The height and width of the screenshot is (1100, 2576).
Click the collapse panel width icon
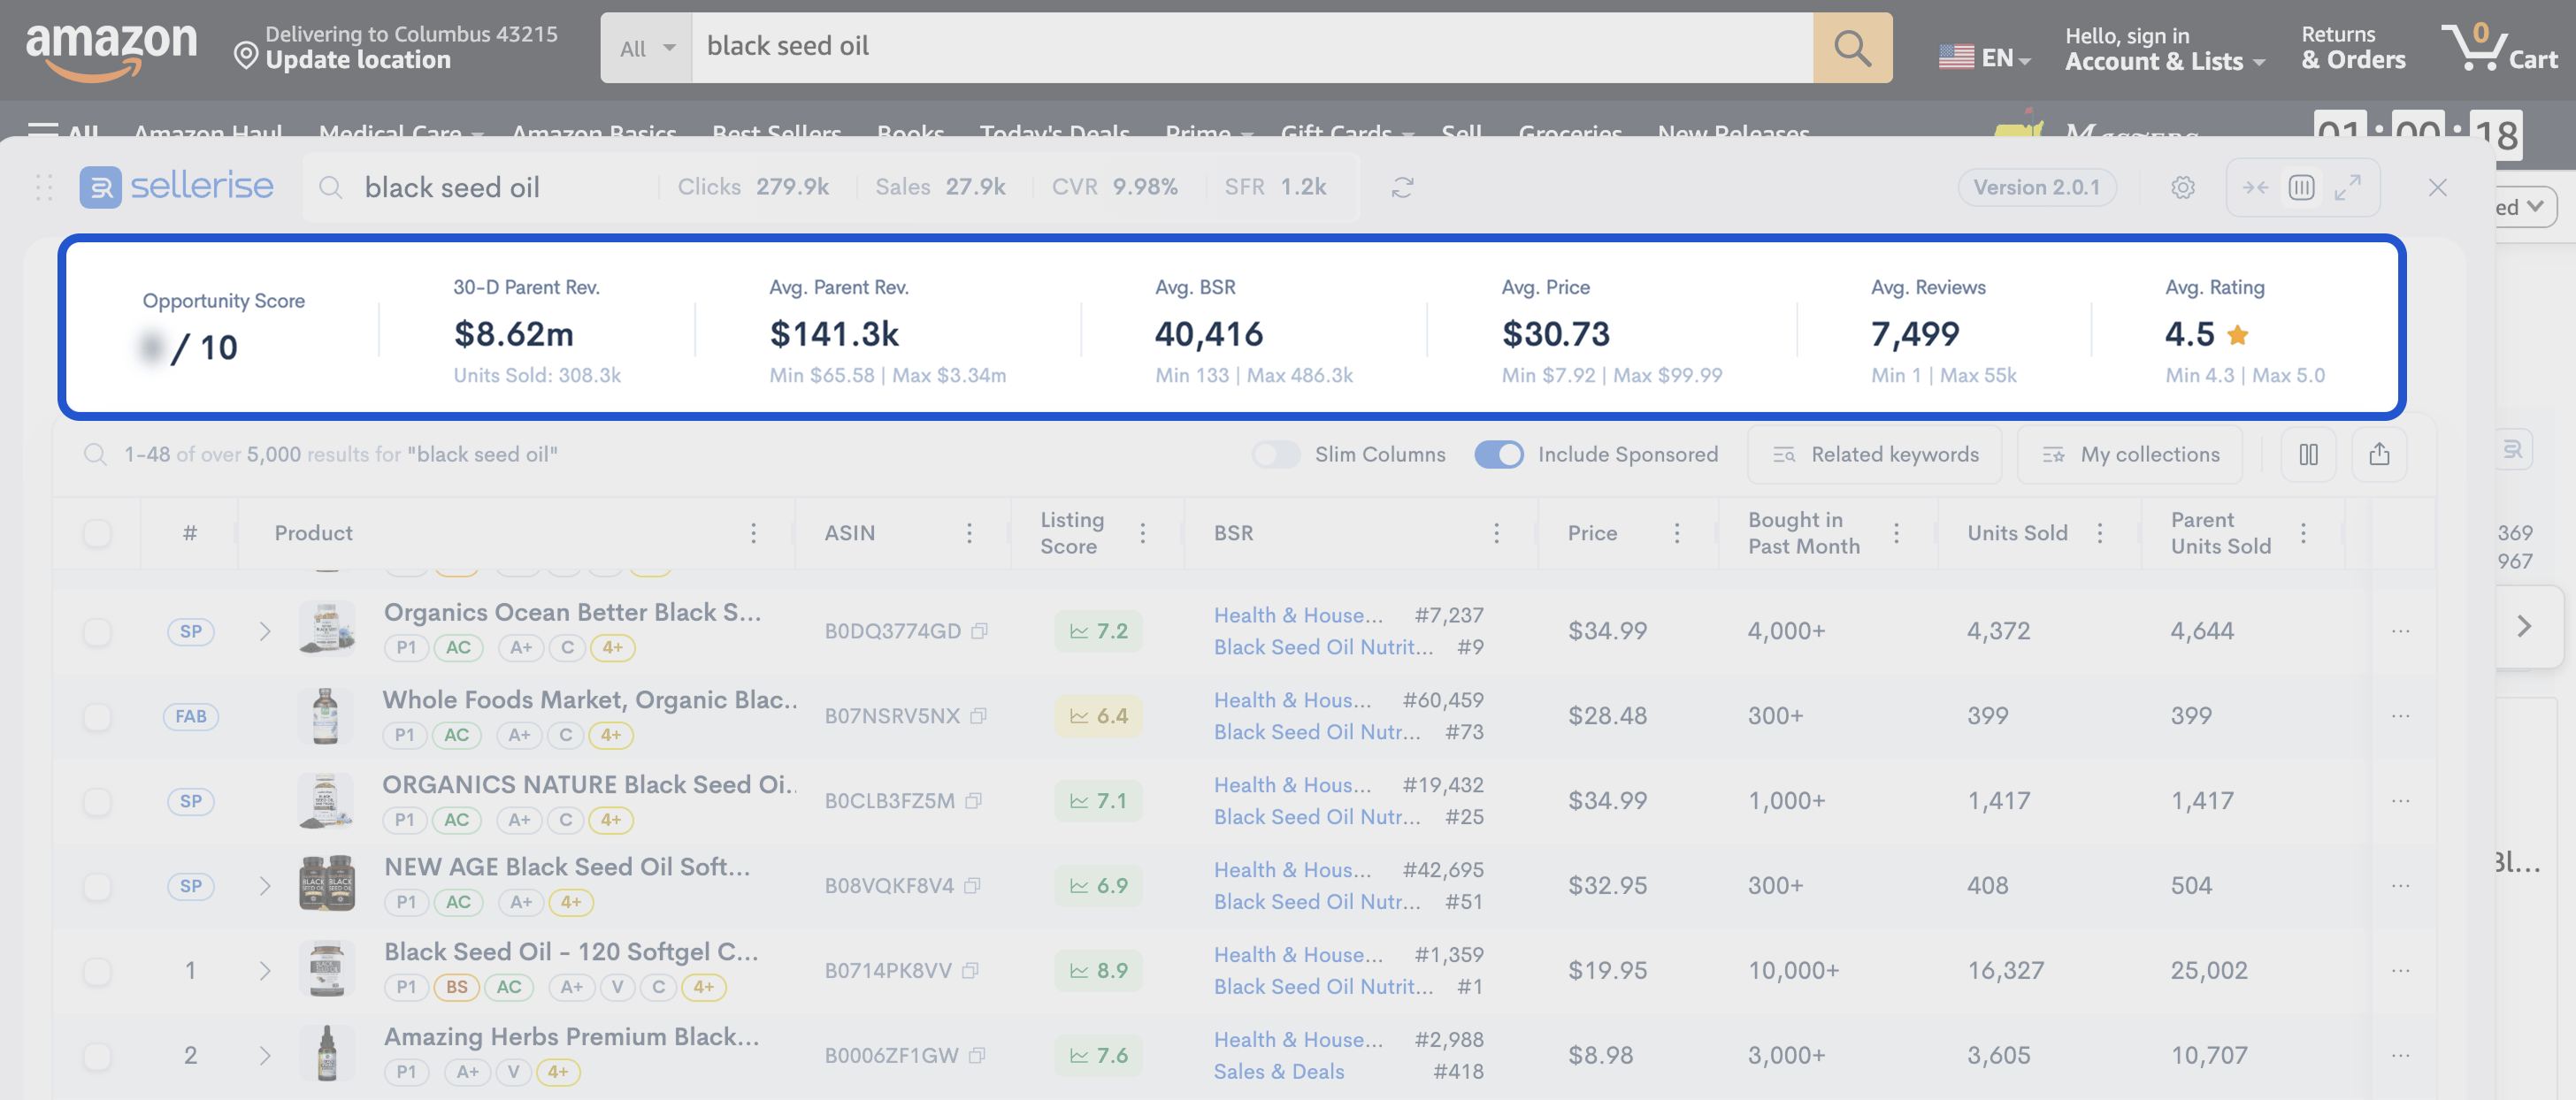click(2255, 188)
